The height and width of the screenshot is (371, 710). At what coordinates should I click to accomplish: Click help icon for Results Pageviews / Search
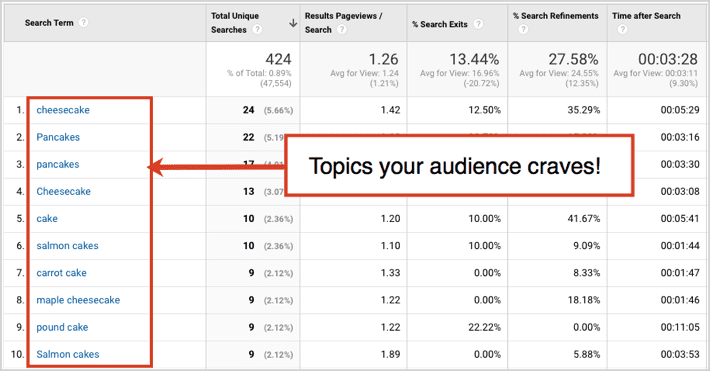(x=342, y=29)
